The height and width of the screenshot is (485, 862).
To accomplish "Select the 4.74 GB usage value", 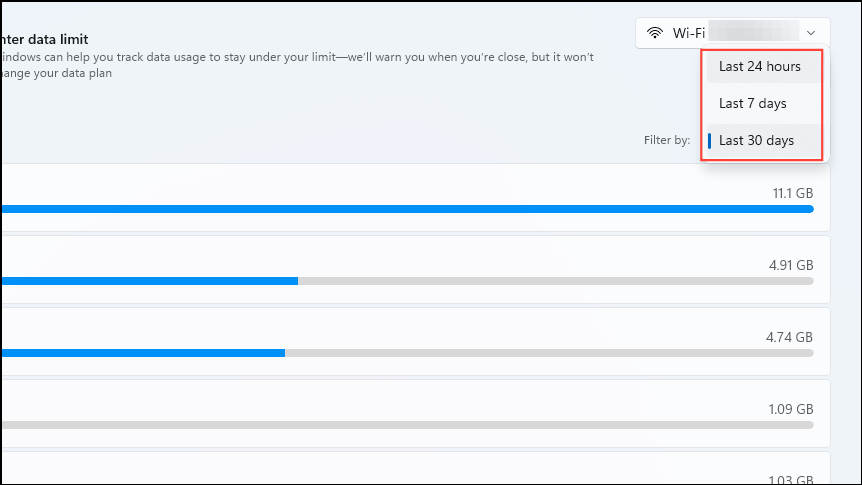I will (789, 337).
